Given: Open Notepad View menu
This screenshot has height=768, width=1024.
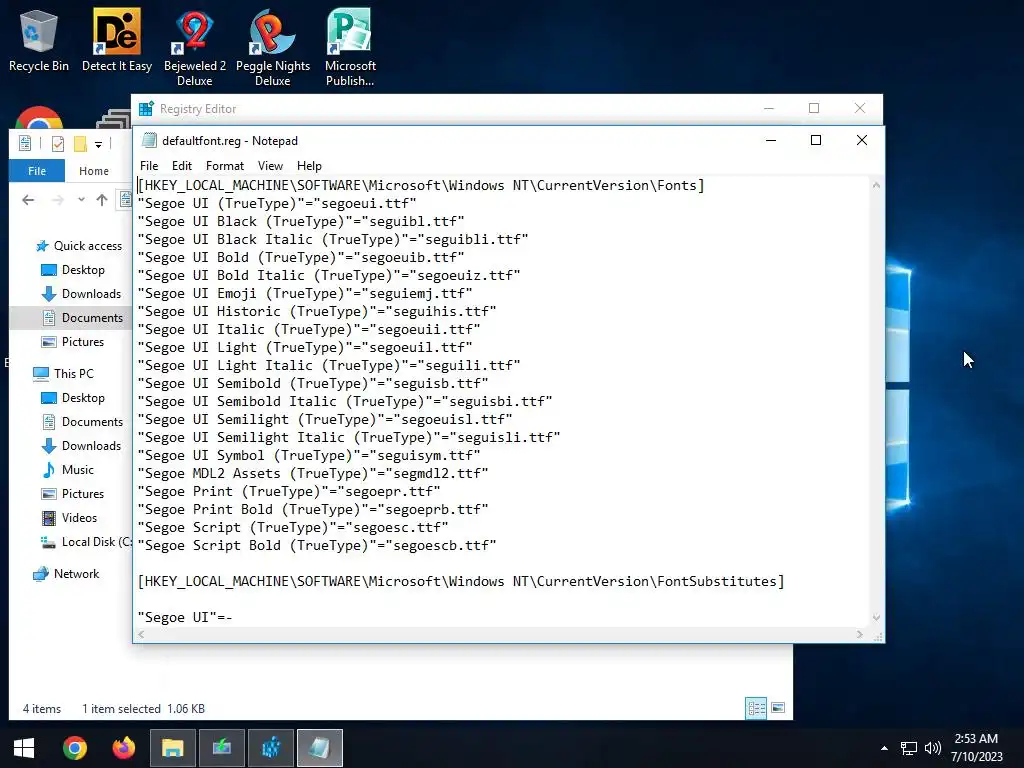Looking at the screenshot, I should 270,166.
